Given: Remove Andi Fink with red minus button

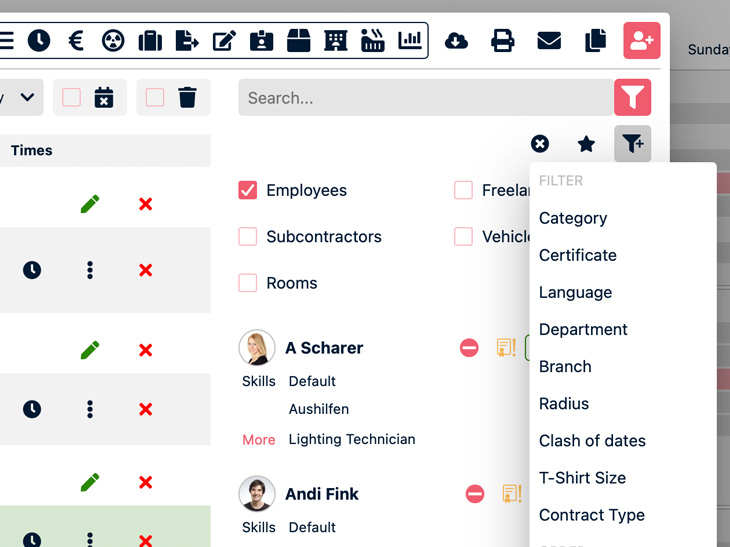Looking at the screenshot, I should coord(475,494).
